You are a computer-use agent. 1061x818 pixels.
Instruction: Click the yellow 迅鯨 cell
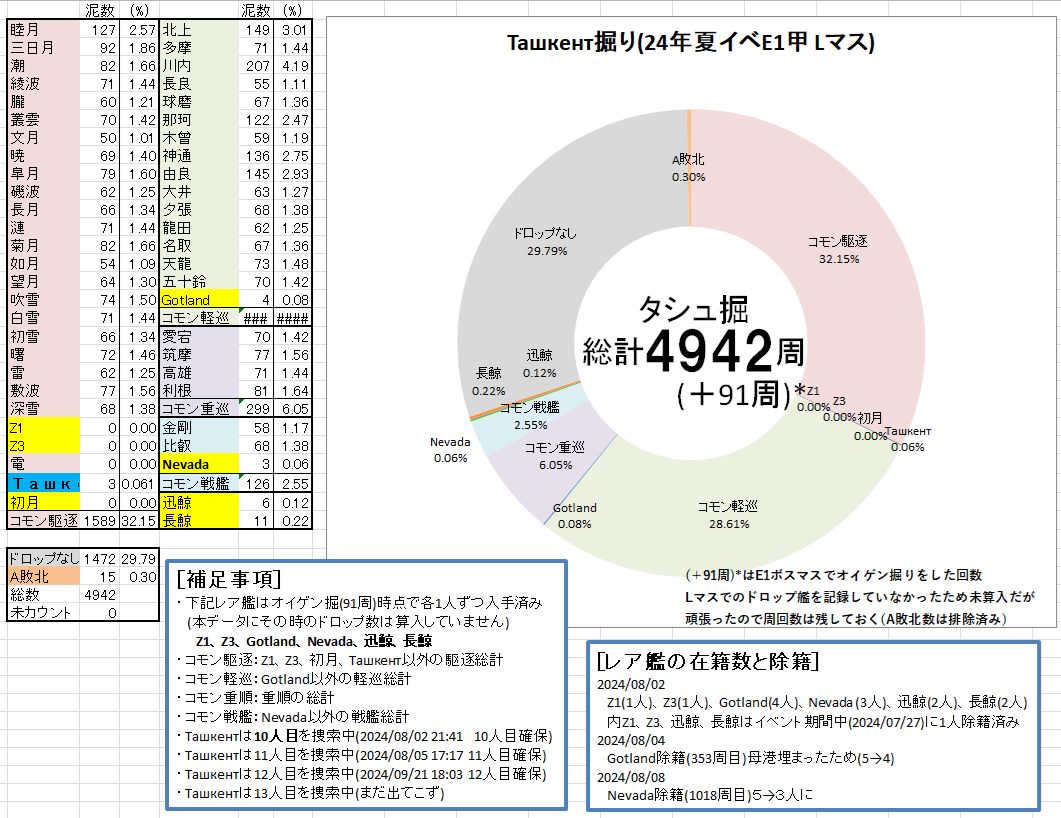click(199, 502)
